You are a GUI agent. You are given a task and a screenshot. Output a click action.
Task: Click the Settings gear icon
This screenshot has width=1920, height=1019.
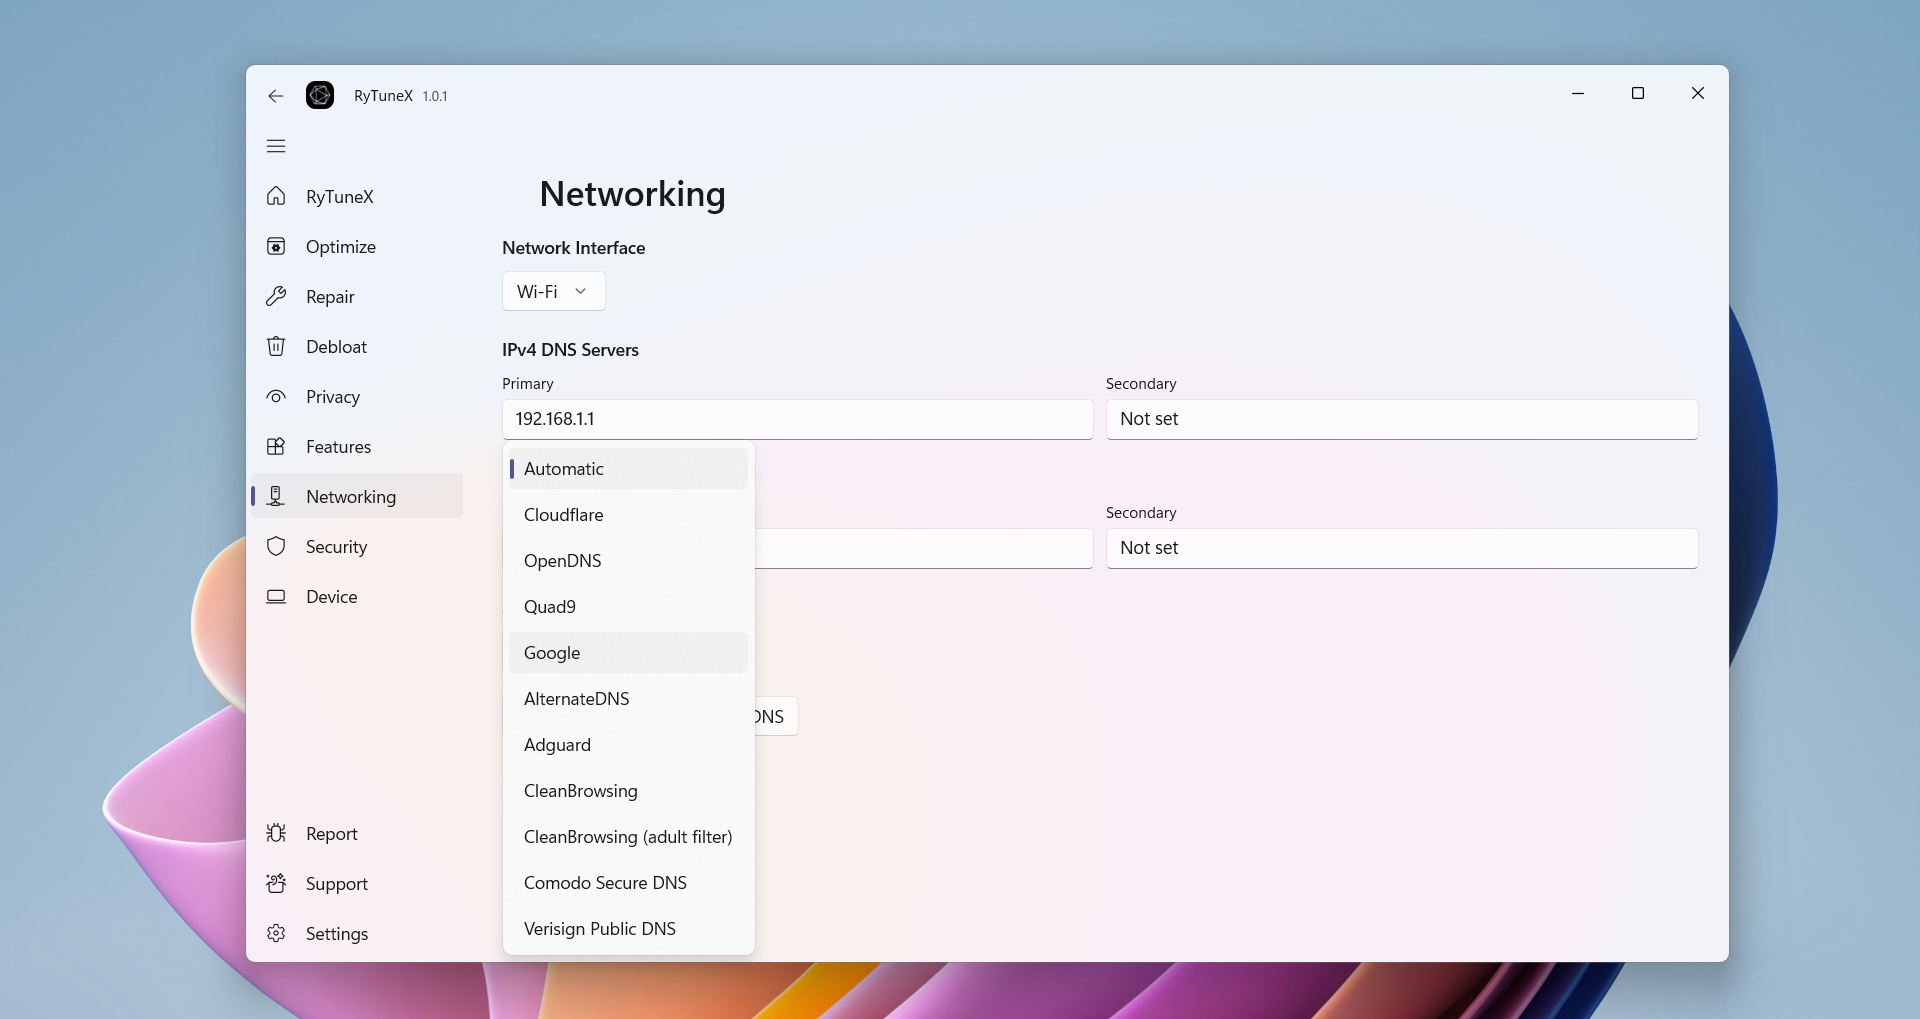[276, 933]
